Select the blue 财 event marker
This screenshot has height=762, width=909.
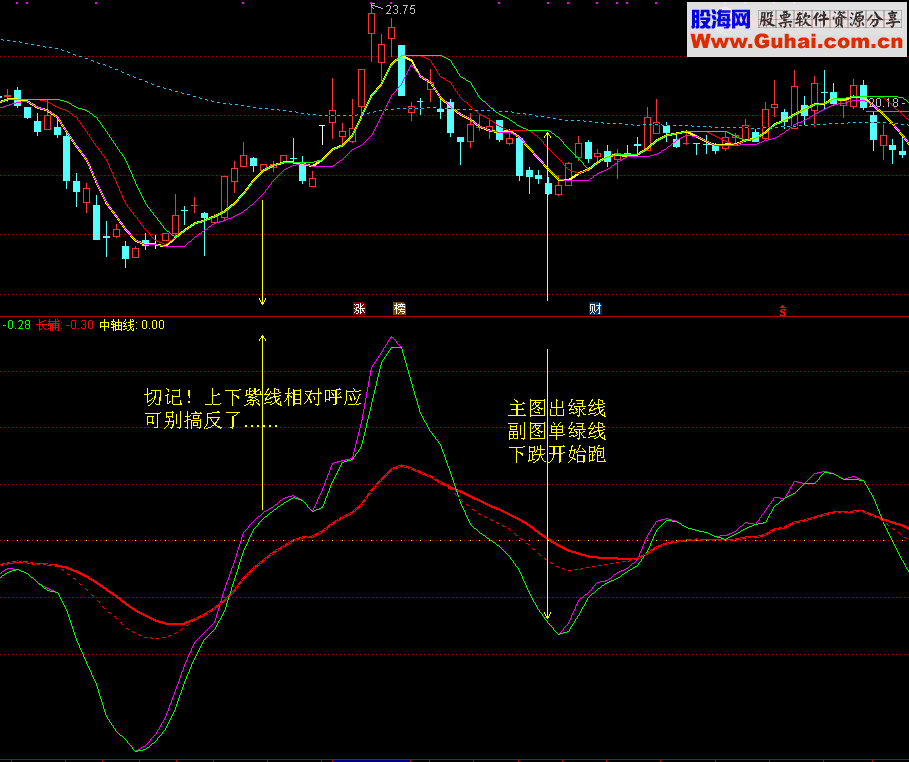point(594,309)
